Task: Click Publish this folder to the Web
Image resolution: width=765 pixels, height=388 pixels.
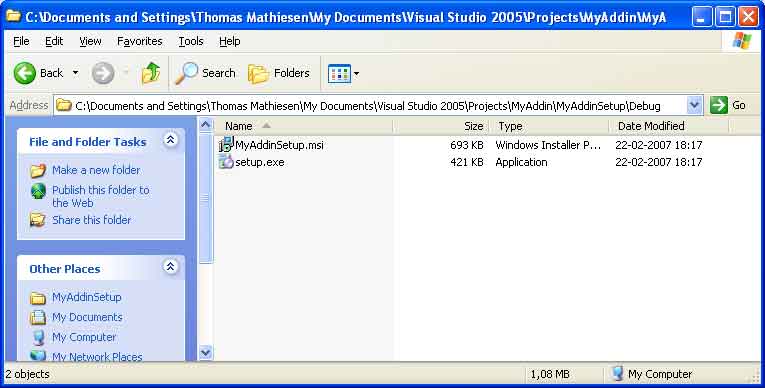Action: [x=101, y=196]
